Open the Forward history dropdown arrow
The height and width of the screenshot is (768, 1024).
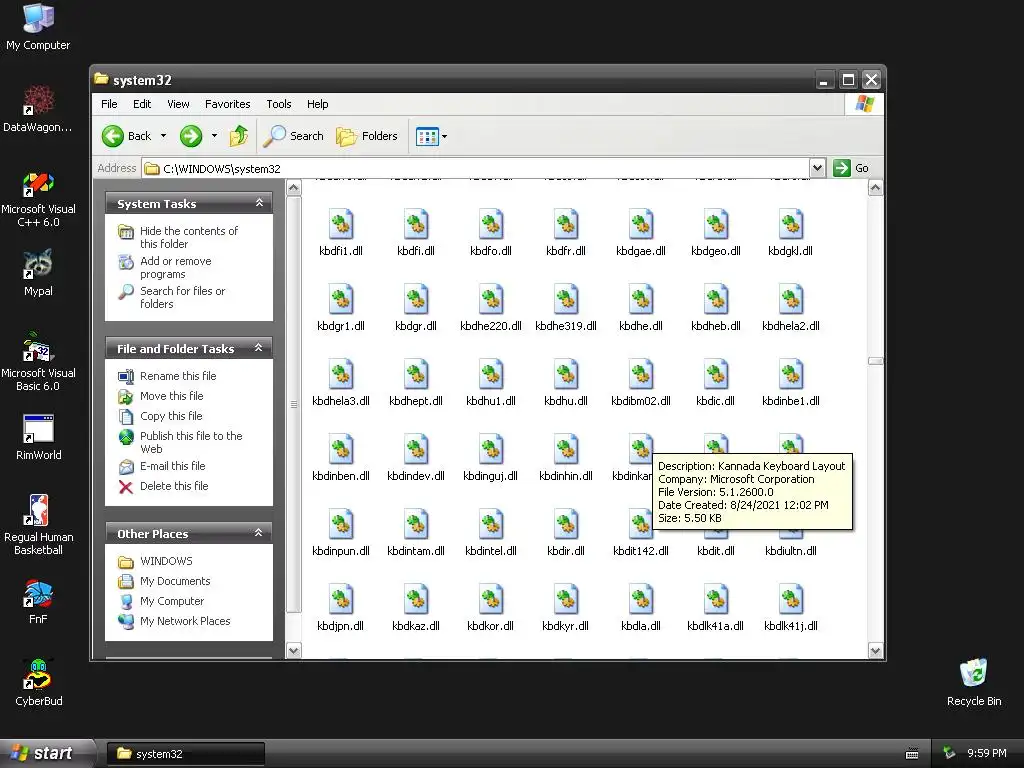214,136
